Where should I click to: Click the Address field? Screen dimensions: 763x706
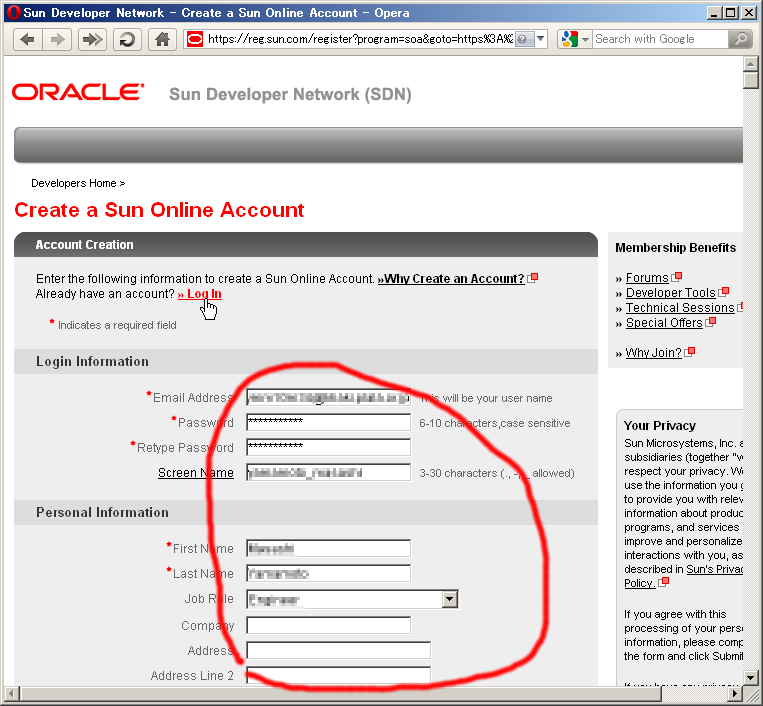[338, 651]
